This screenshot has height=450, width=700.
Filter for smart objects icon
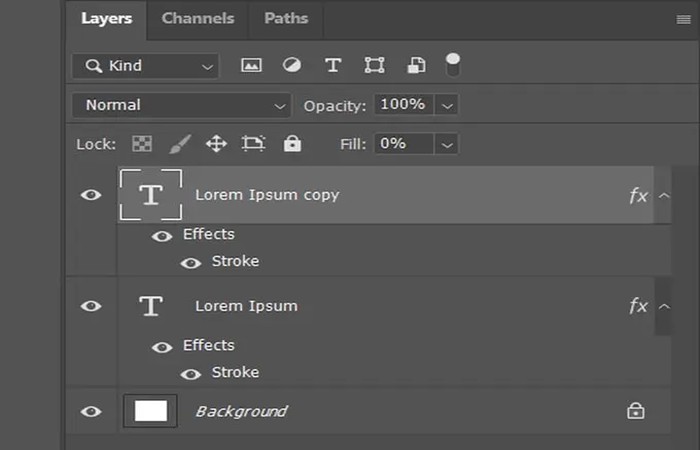(416, 66)
